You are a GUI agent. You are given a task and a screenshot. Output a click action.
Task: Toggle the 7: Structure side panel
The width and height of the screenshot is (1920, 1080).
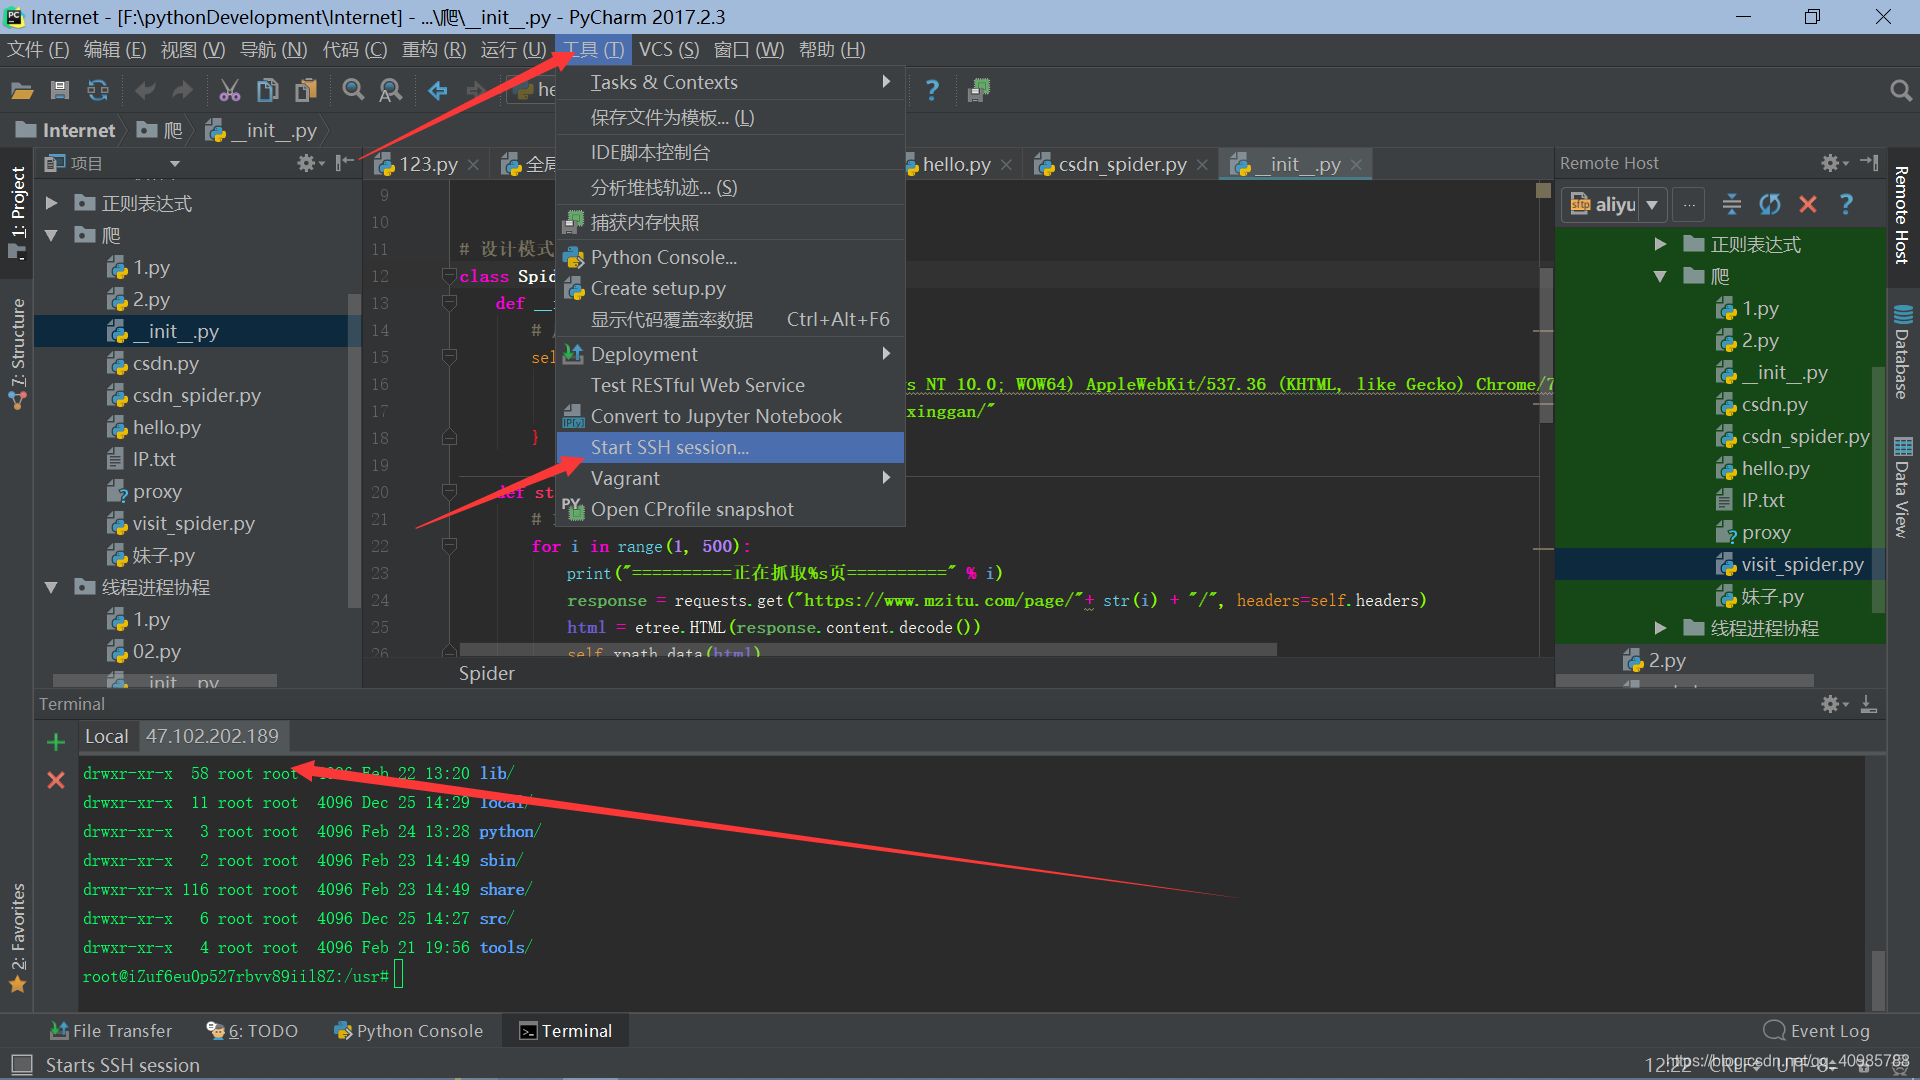tap(18, 353)
